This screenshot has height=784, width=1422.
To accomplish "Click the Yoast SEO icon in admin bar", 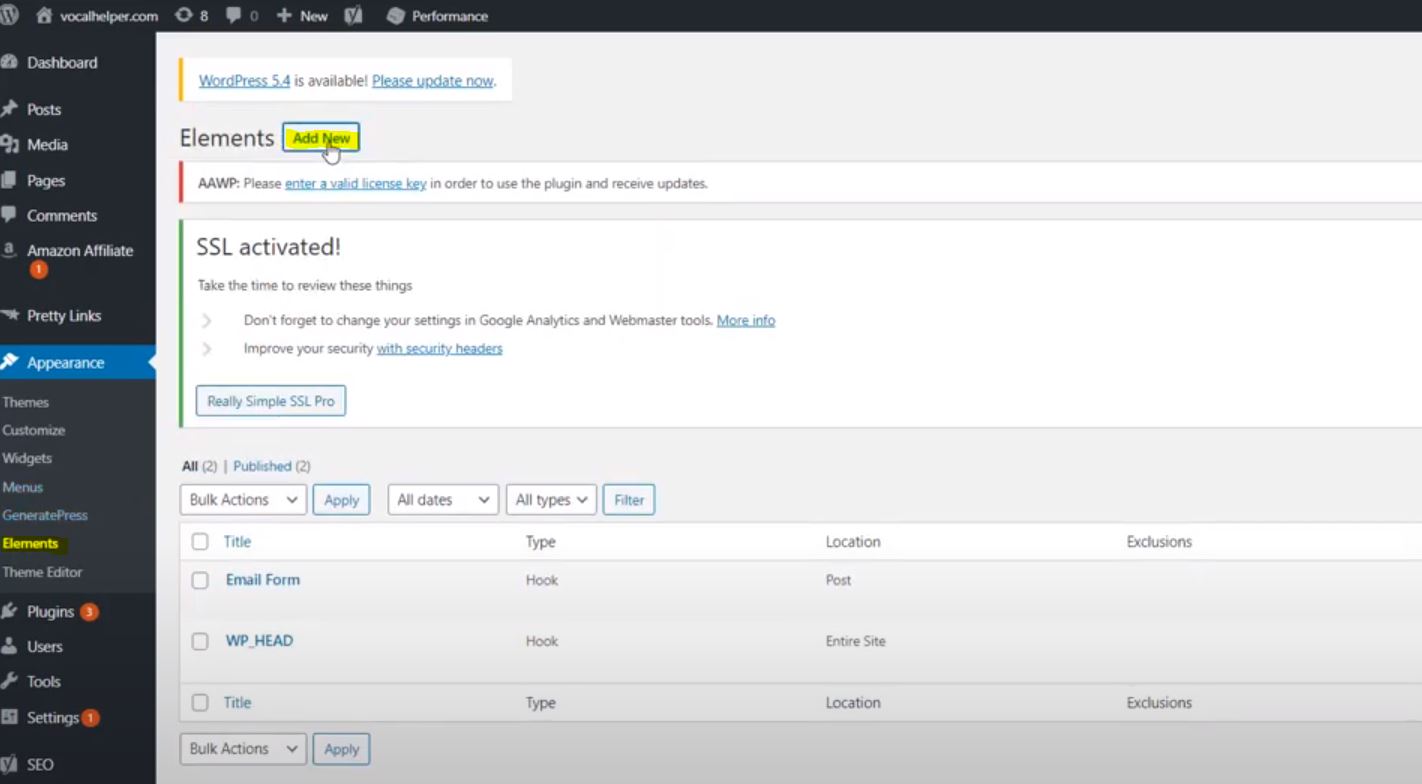I will click(352, 15).
